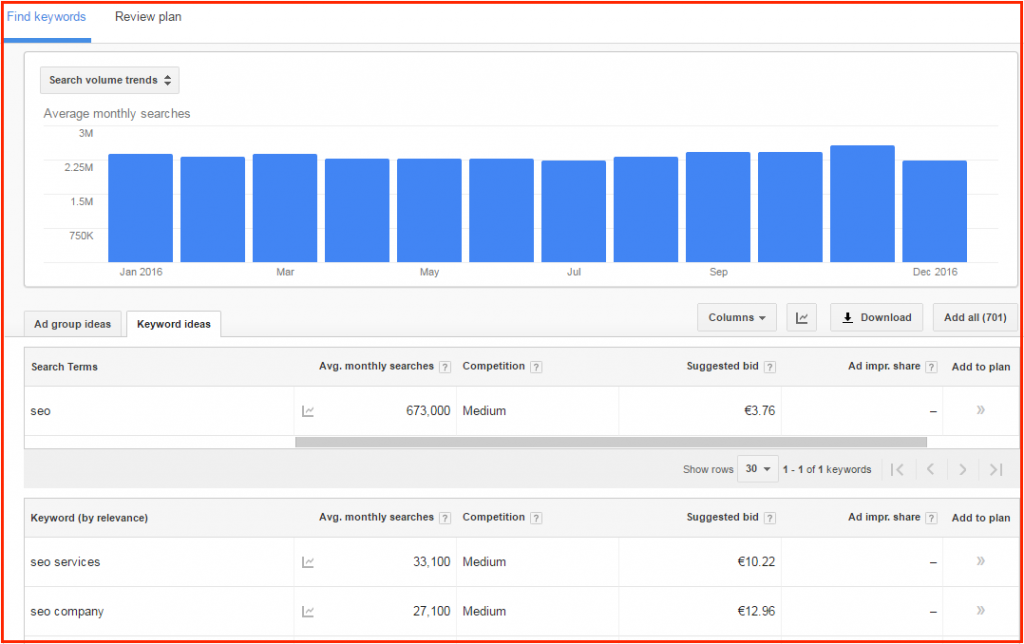Image resolution: width=1024 pixels, height=644 pixels.
Task: Open trend chart icon for seo services
Action: [x=308, y=562]
